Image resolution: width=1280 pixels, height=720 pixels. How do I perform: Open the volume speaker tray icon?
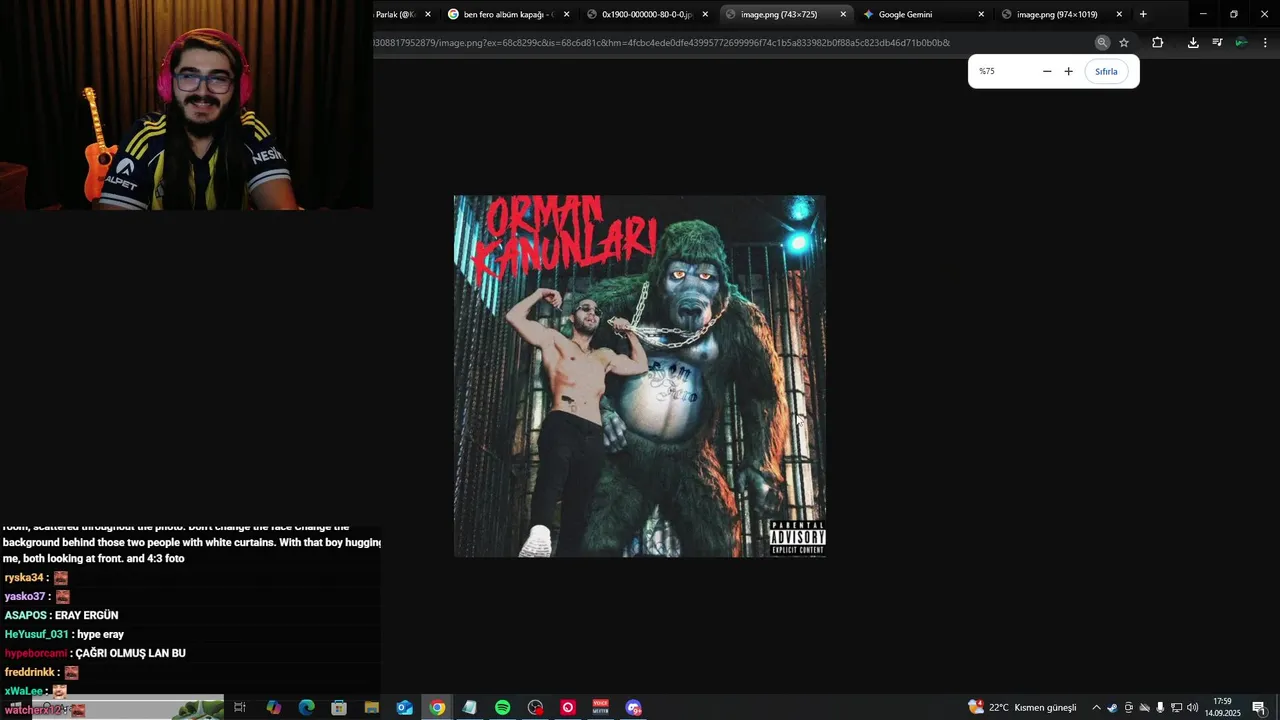tap(1192, 707)
